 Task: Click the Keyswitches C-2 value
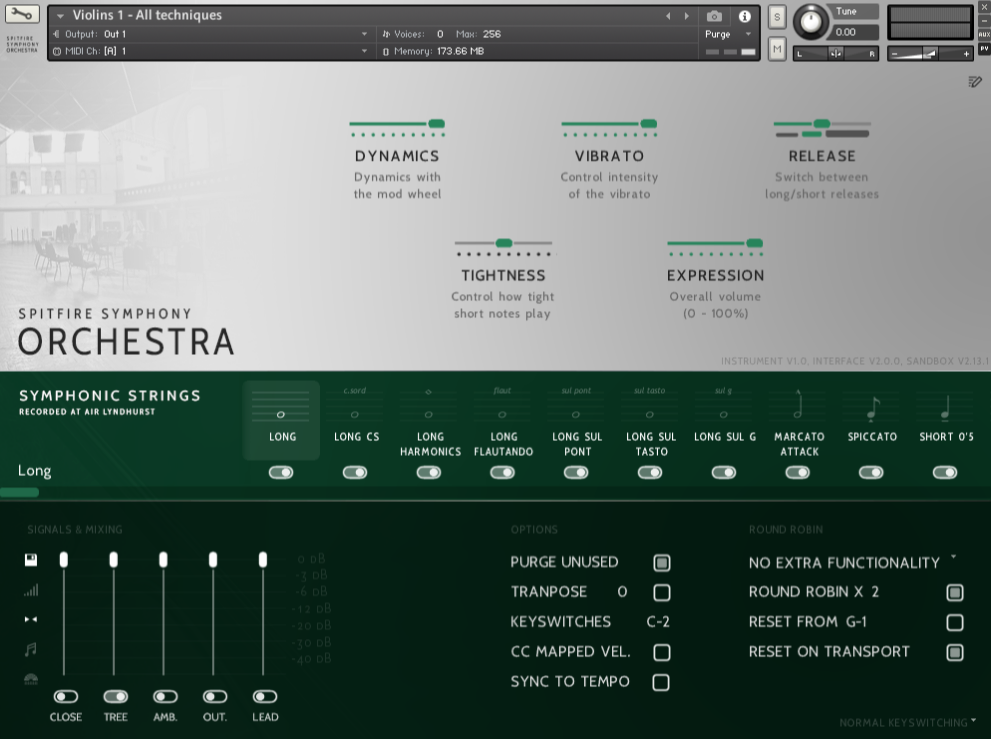658,622
